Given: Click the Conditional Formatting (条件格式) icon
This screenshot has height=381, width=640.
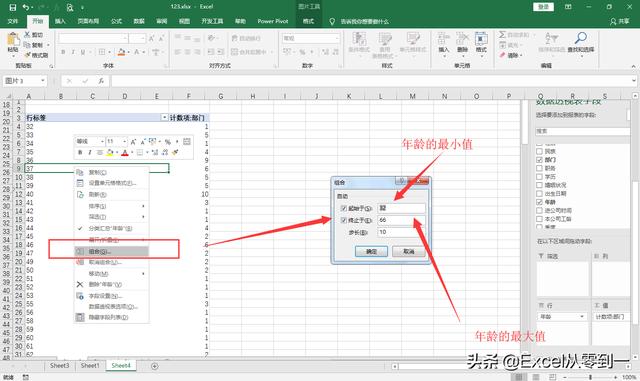Looking at the screenshot, I should point(359,39).
